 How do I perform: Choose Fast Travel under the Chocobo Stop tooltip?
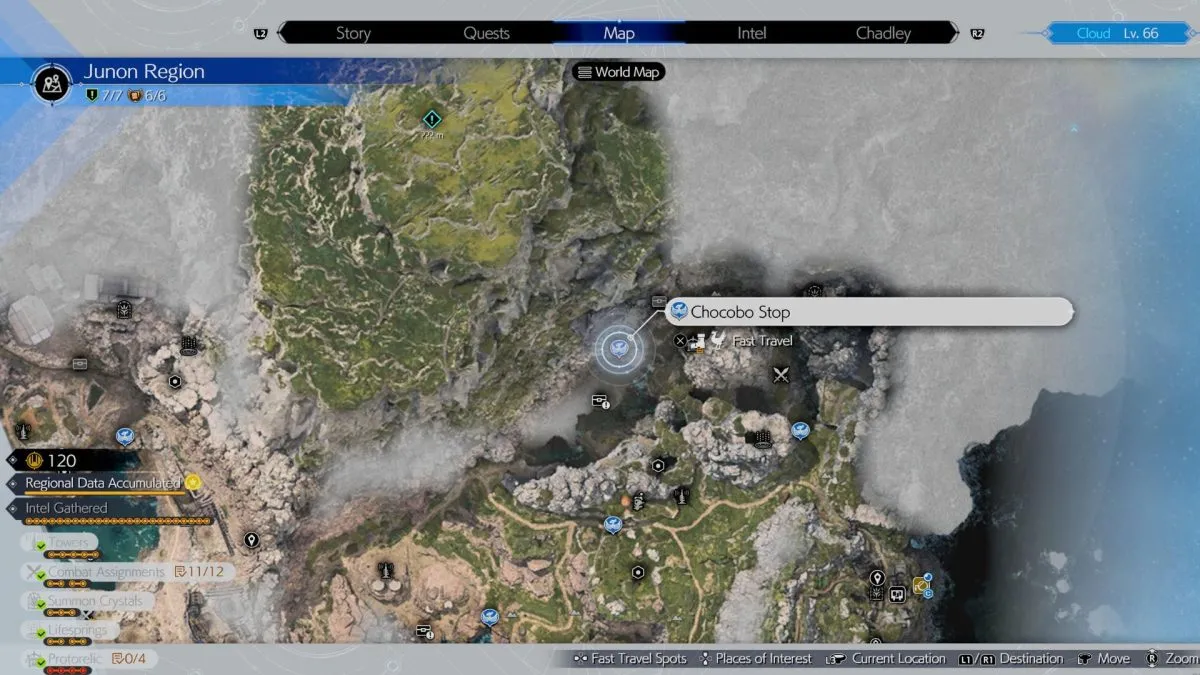click(762, 341)
